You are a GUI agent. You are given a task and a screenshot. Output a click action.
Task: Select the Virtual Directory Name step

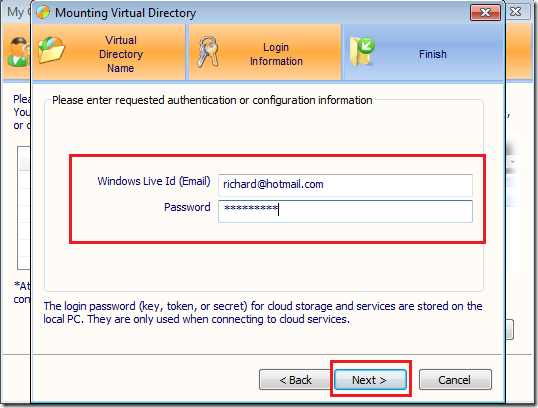[109, 52]
